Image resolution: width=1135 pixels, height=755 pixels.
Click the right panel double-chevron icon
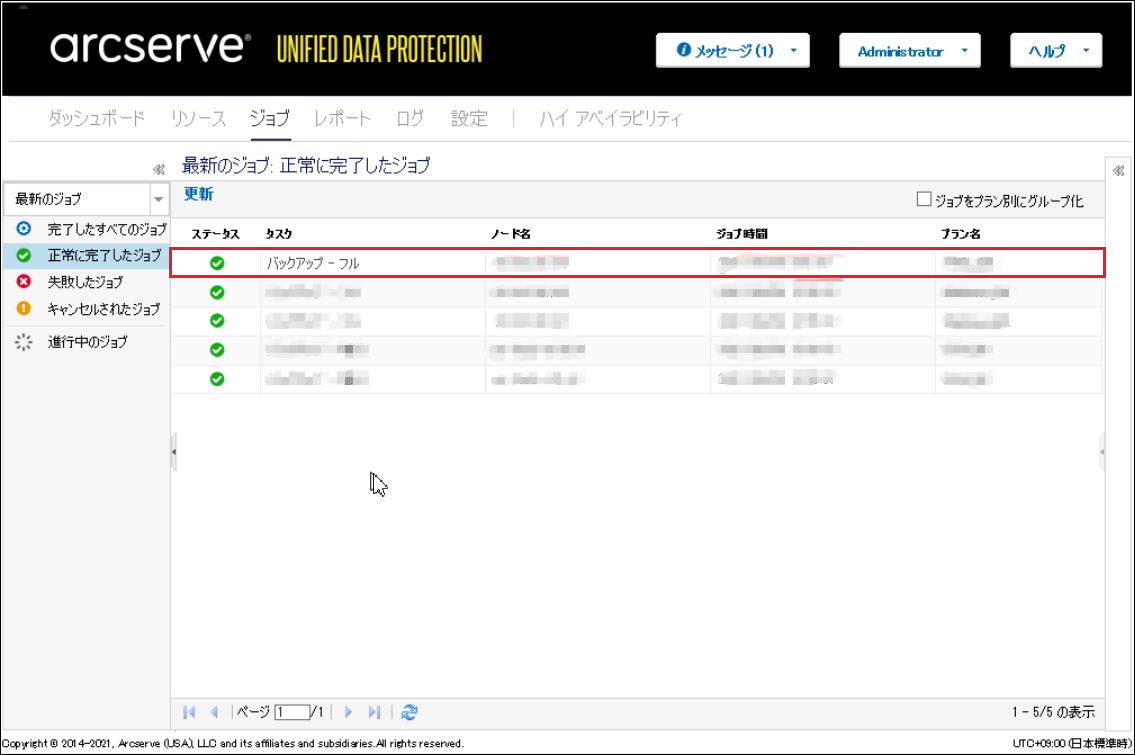coord(1119,170)
